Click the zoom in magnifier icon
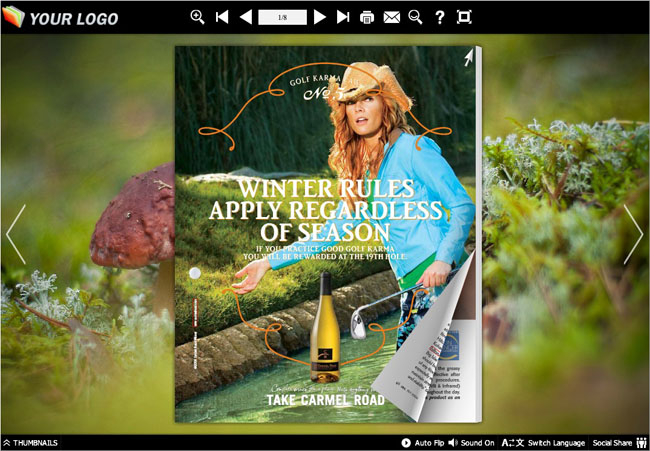650x451 pixels. pos(197,17)
